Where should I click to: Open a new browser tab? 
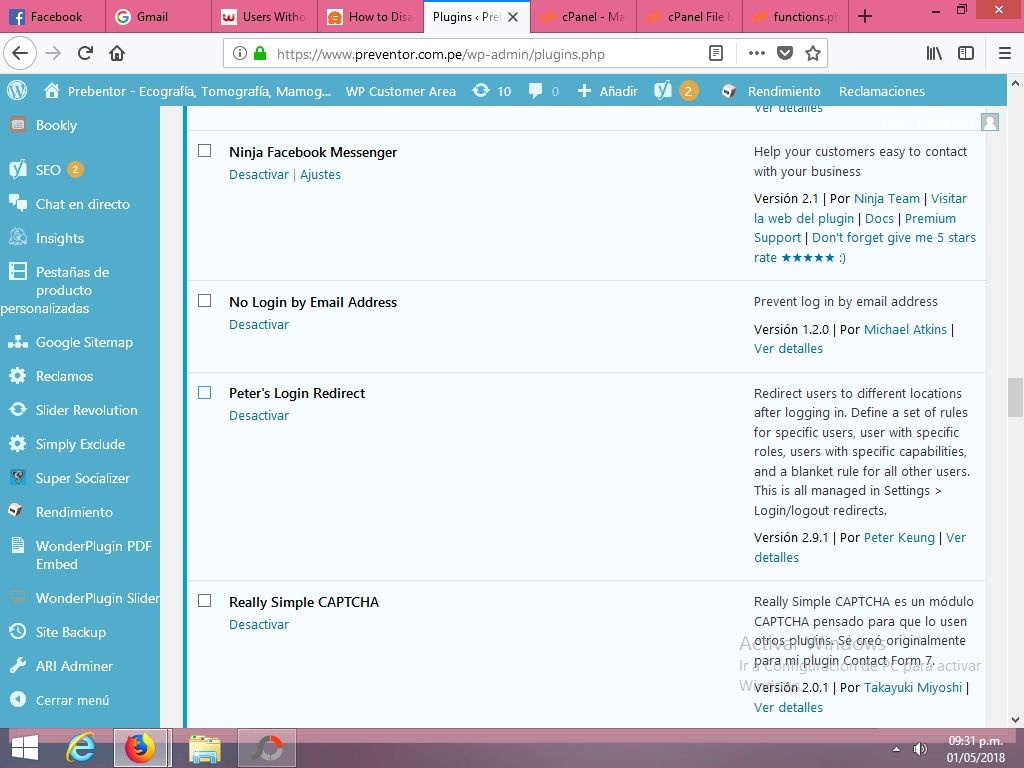[x=865, y=16]
